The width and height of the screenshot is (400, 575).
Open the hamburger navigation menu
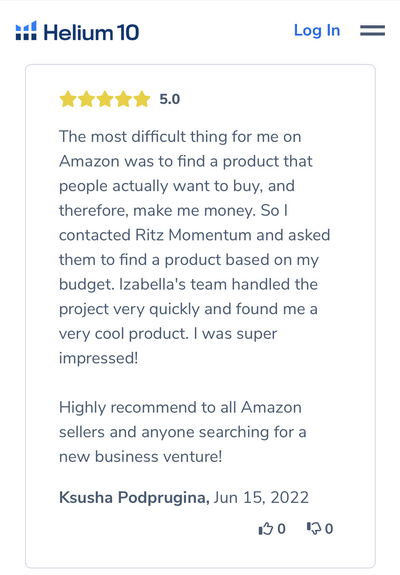(373, 30)
